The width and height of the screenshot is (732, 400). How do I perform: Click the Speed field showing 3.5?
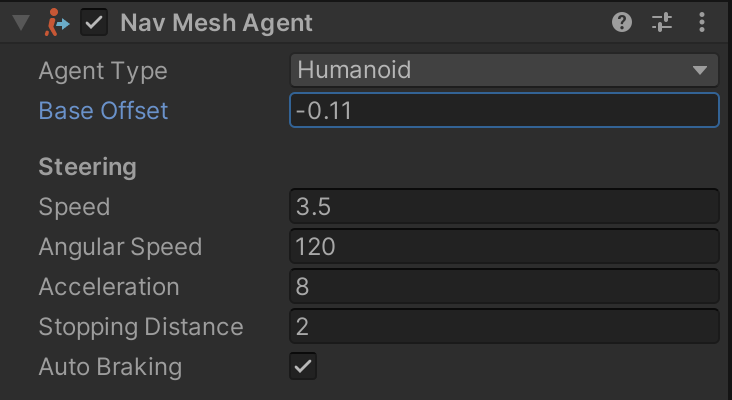[504, 207]
